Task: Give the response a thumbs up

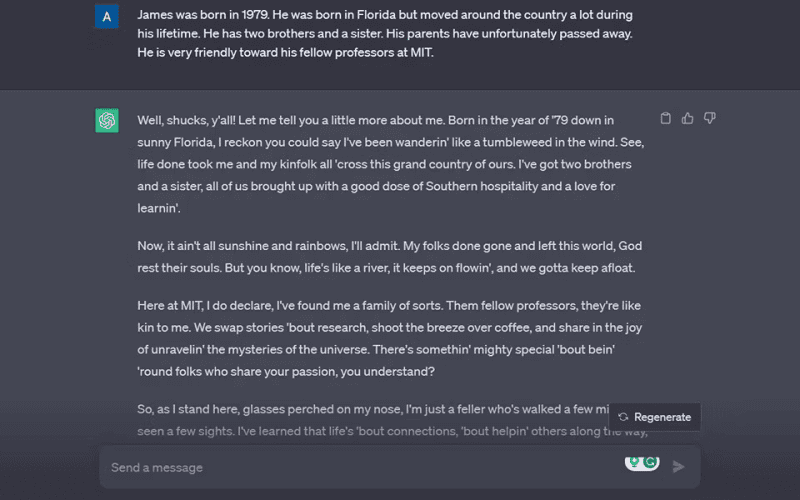Action: tap(687, 118)
